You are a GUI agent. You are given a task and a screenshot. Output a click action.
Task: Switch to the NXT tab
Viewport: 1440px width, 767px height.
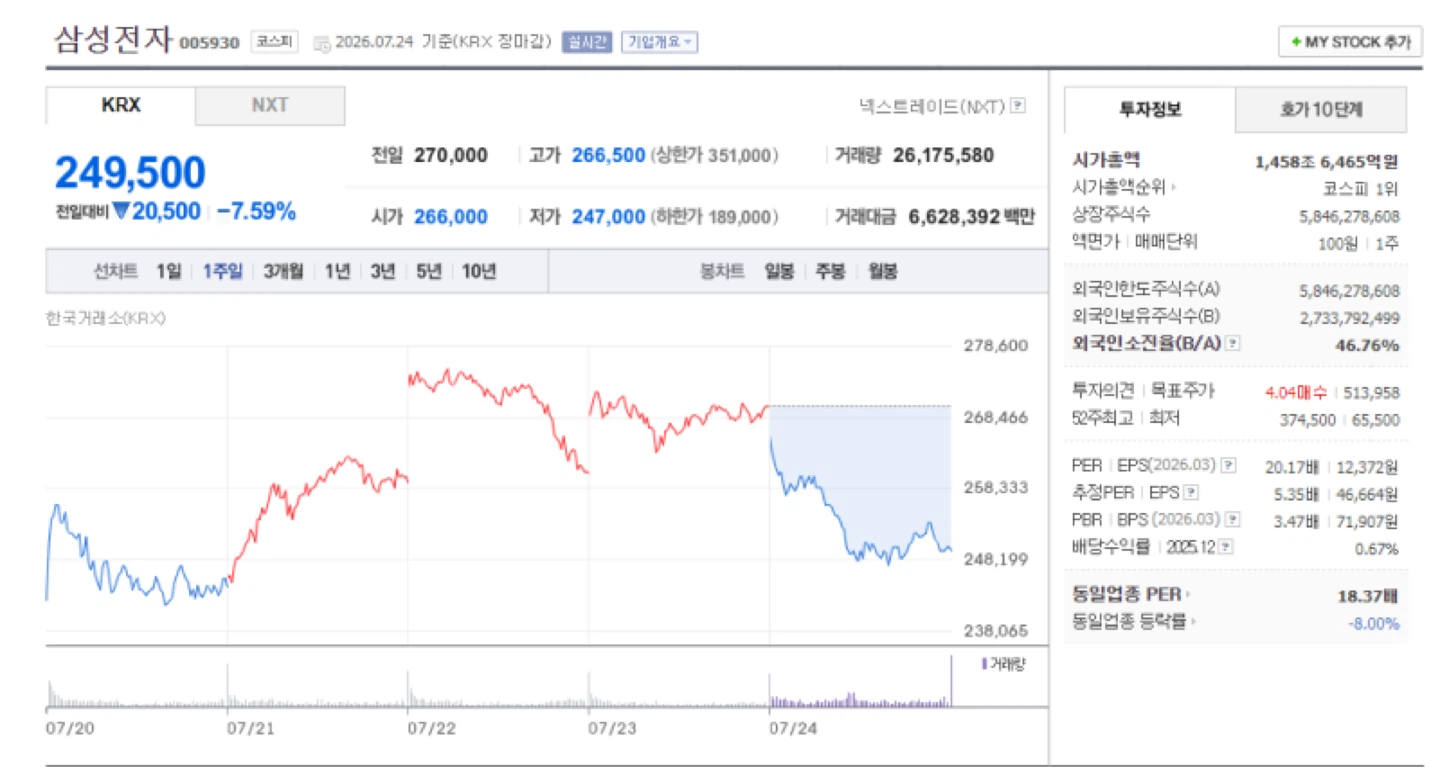[x=270, y=105]
